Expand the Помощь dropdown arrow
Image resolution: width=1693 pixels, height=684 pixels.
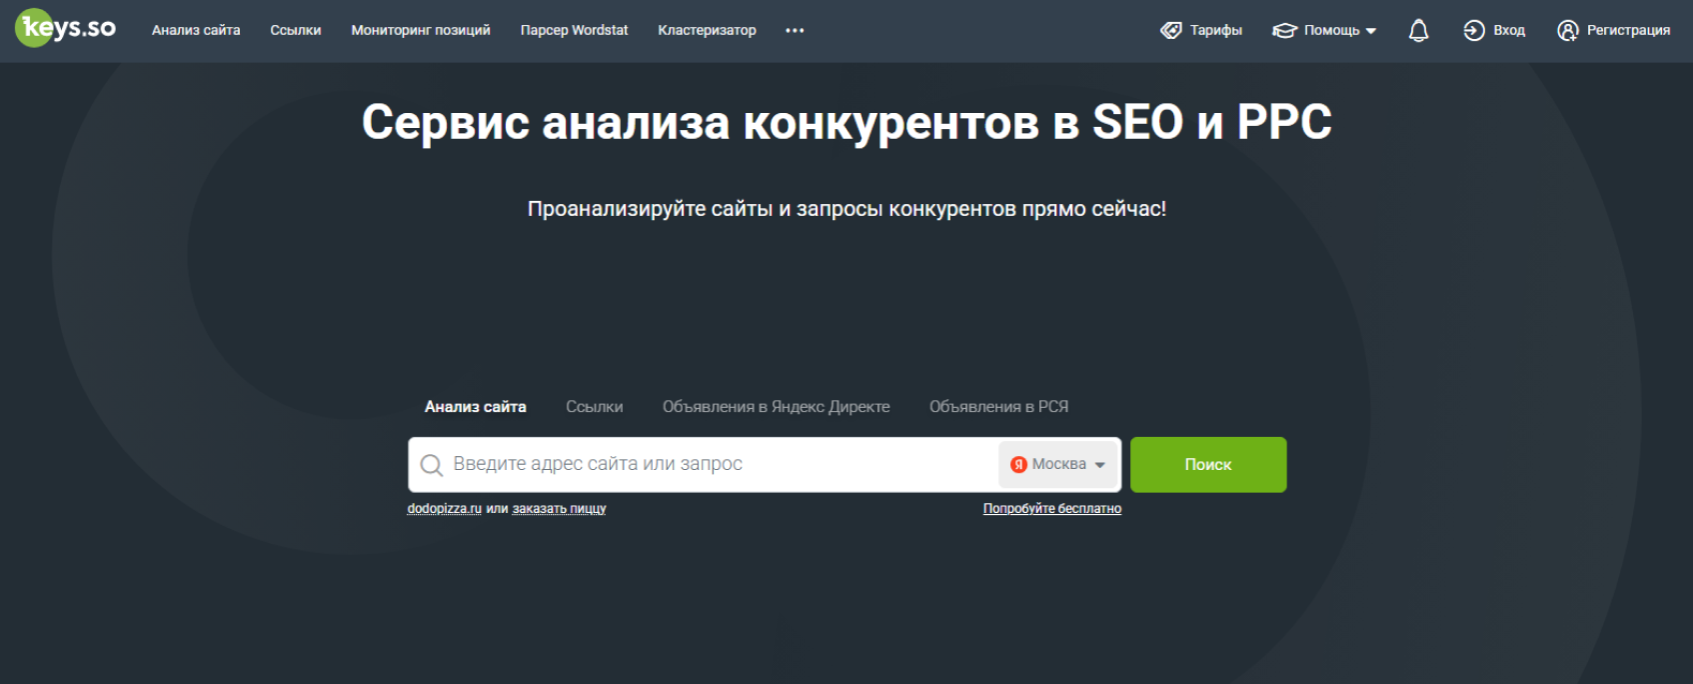[x=1371, y=32]
